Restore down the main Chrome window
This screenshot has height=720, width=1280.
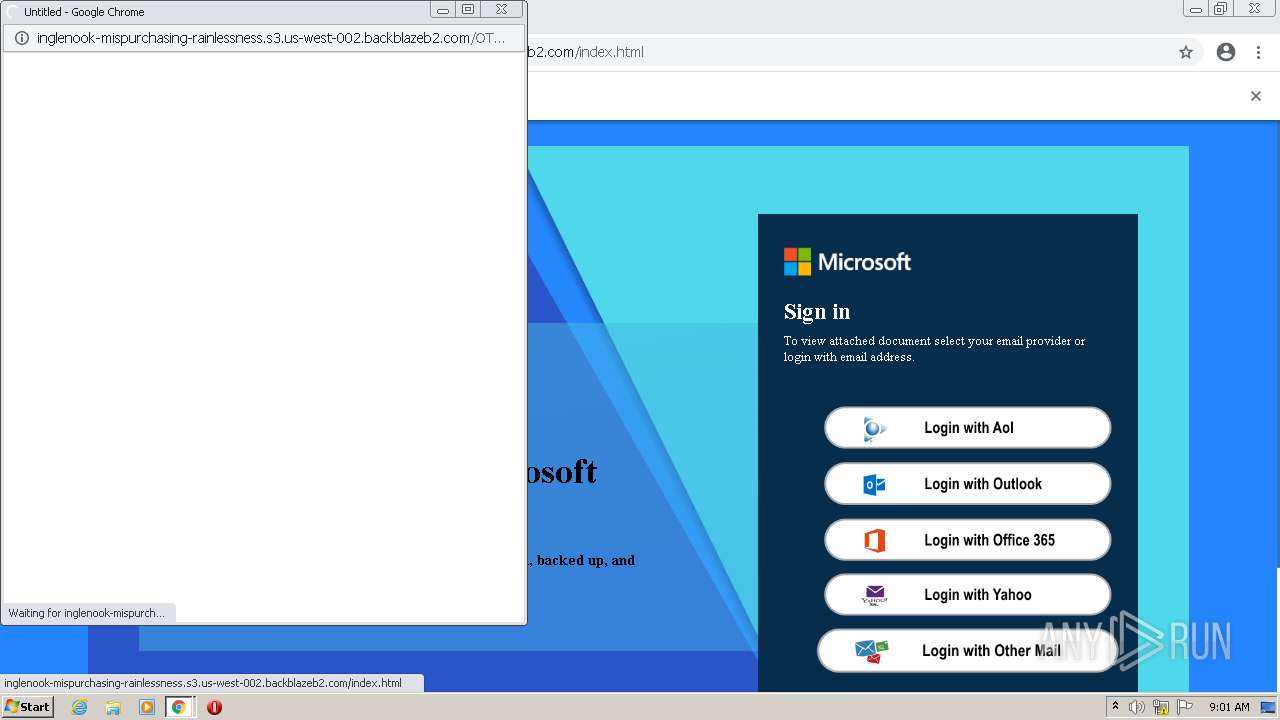pyautogui.click(x=1220, y=9)
